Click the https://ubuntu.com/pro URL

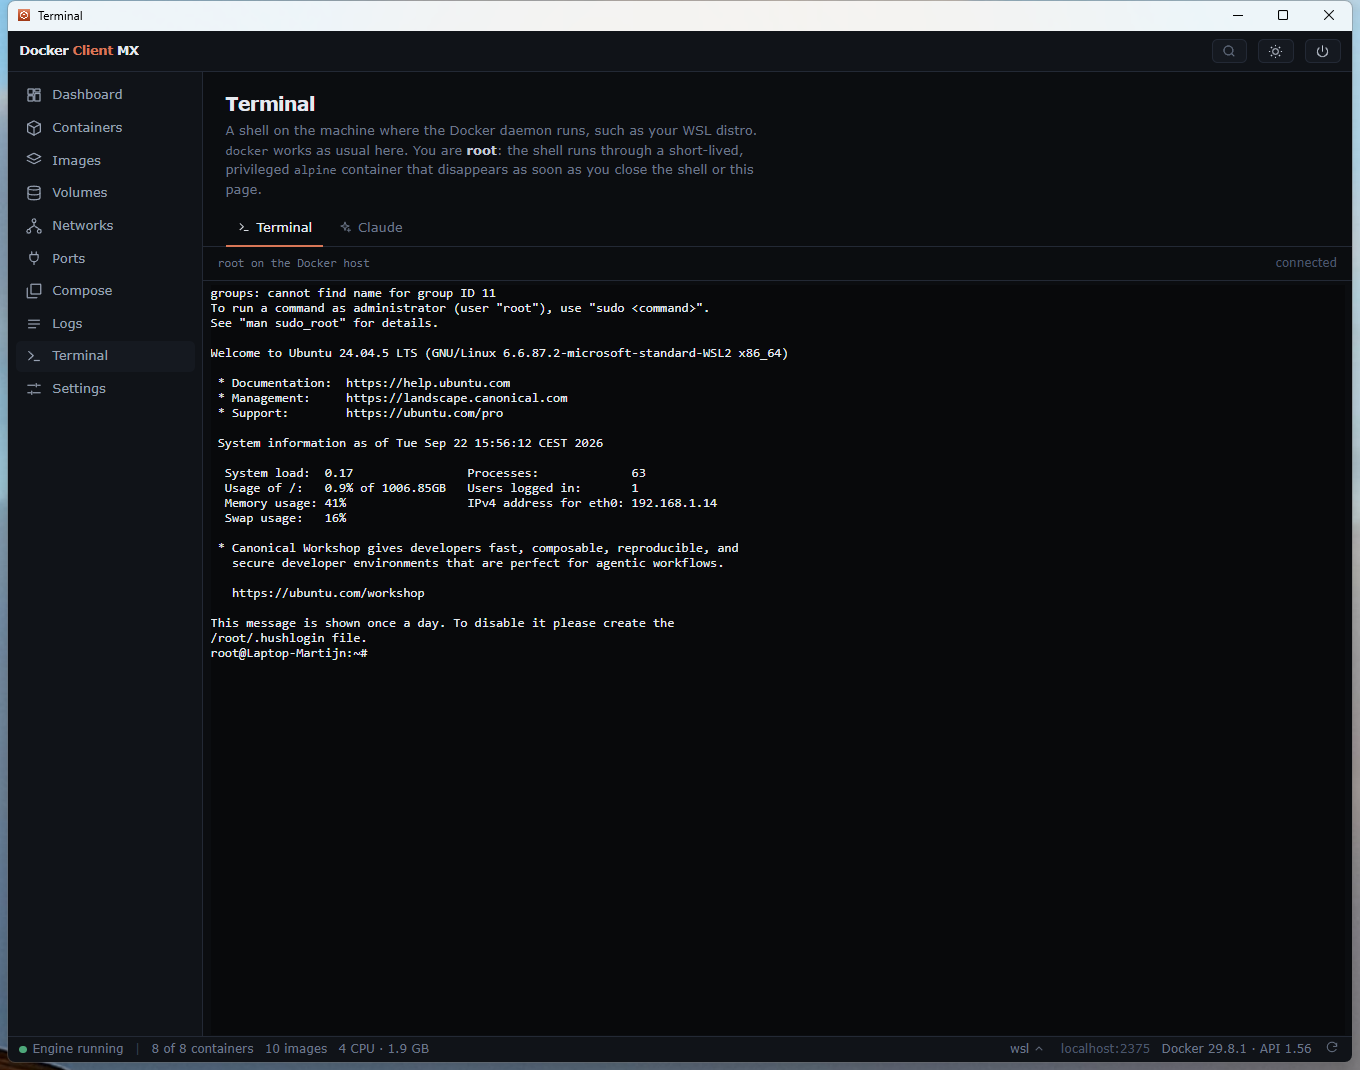click(x=425, y=413)
